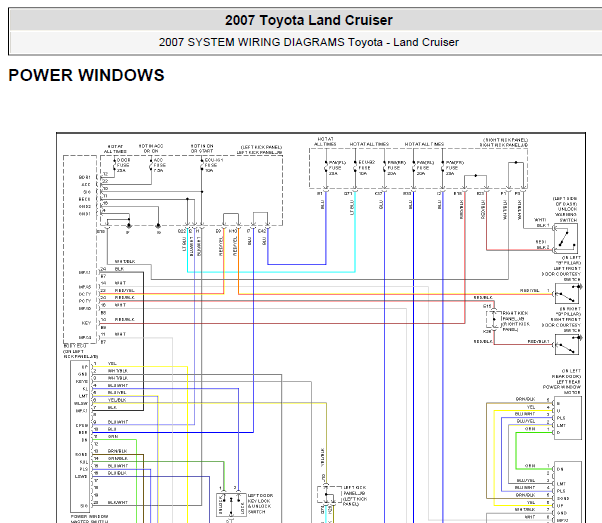Click the "LT BLU" label below connector Q71

352,207
